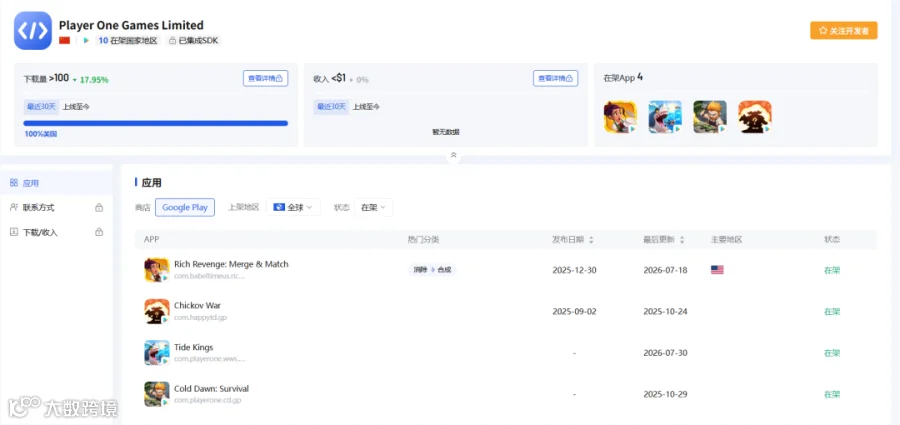Click lock icon beside 联系方式 in sidebar
This screenshot has width=900, height=425.
99,207
